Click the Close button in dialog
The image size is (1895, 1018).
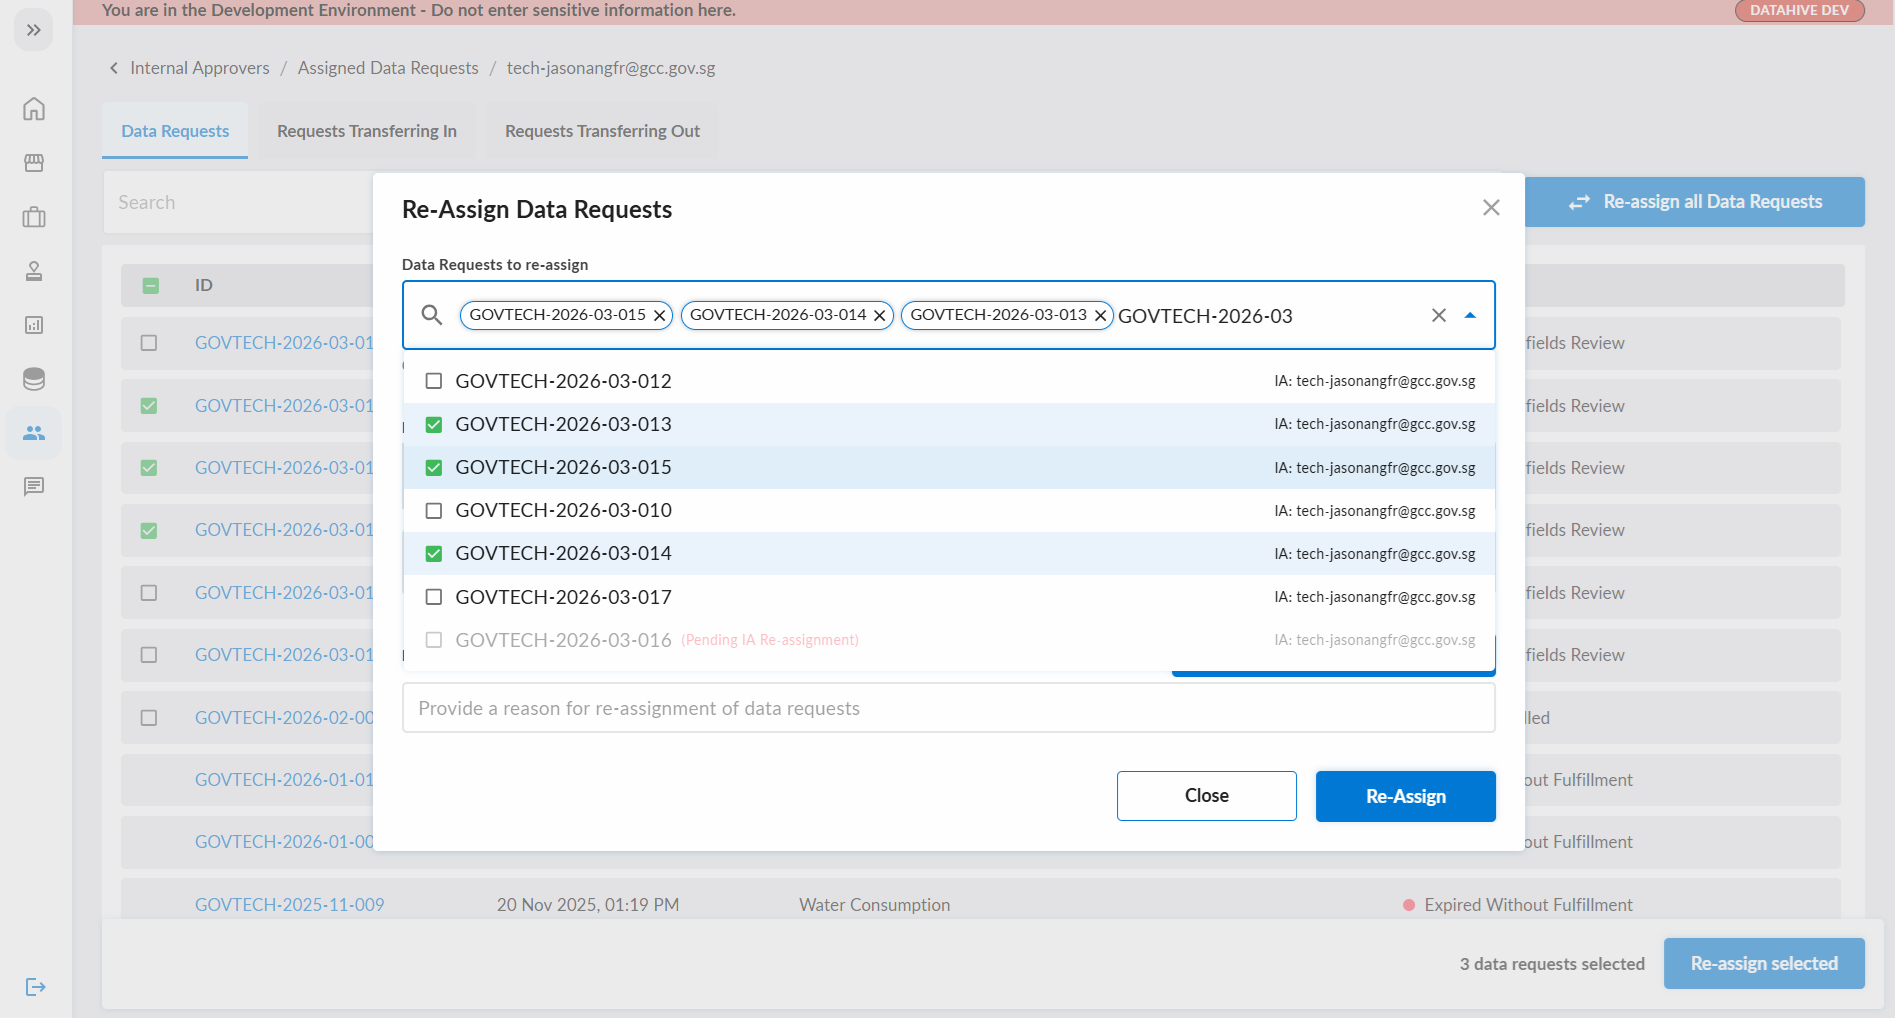point(1207,796)
